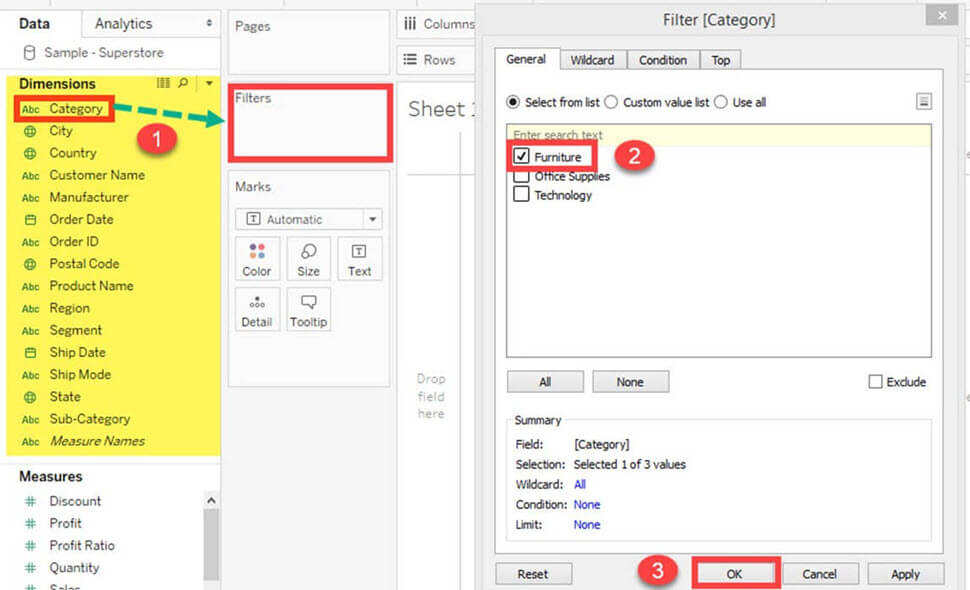
Task: Expand the Dimensions pane dropdown arrow
Action: (x=209, y=84)
